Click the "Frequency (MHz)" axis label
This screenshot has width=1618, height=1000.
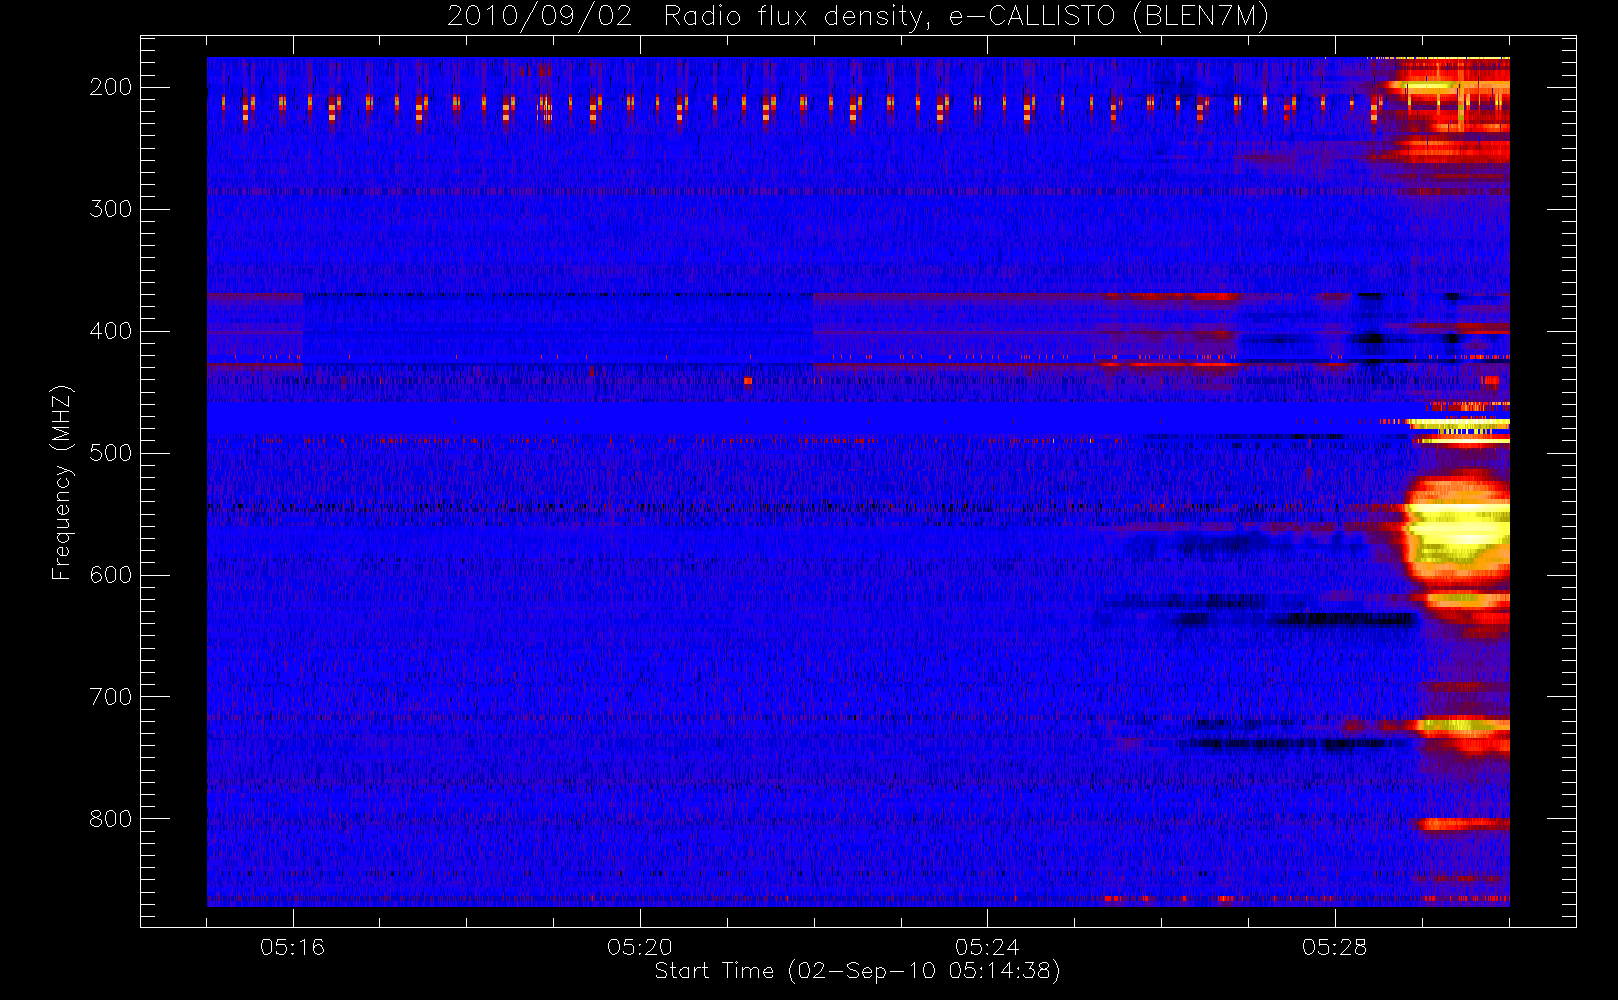(x=62, y=482)
